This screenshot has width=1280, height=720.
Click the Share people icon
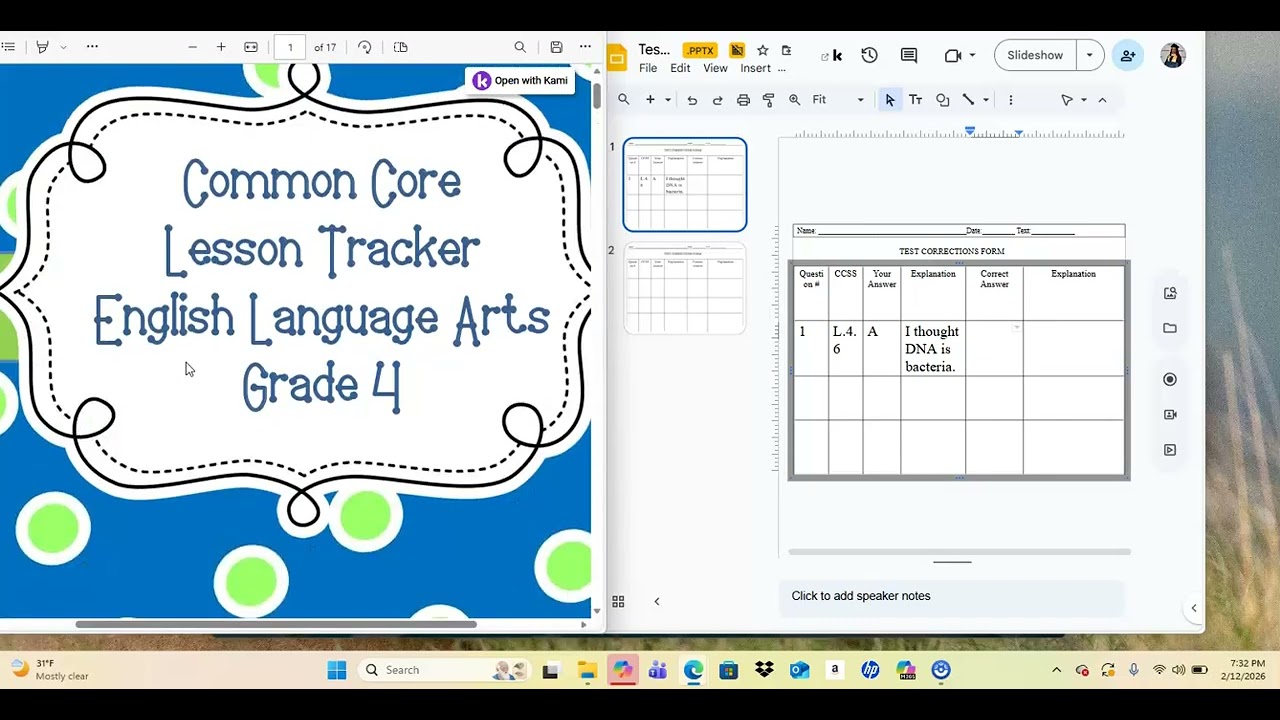coord(1128,56)
